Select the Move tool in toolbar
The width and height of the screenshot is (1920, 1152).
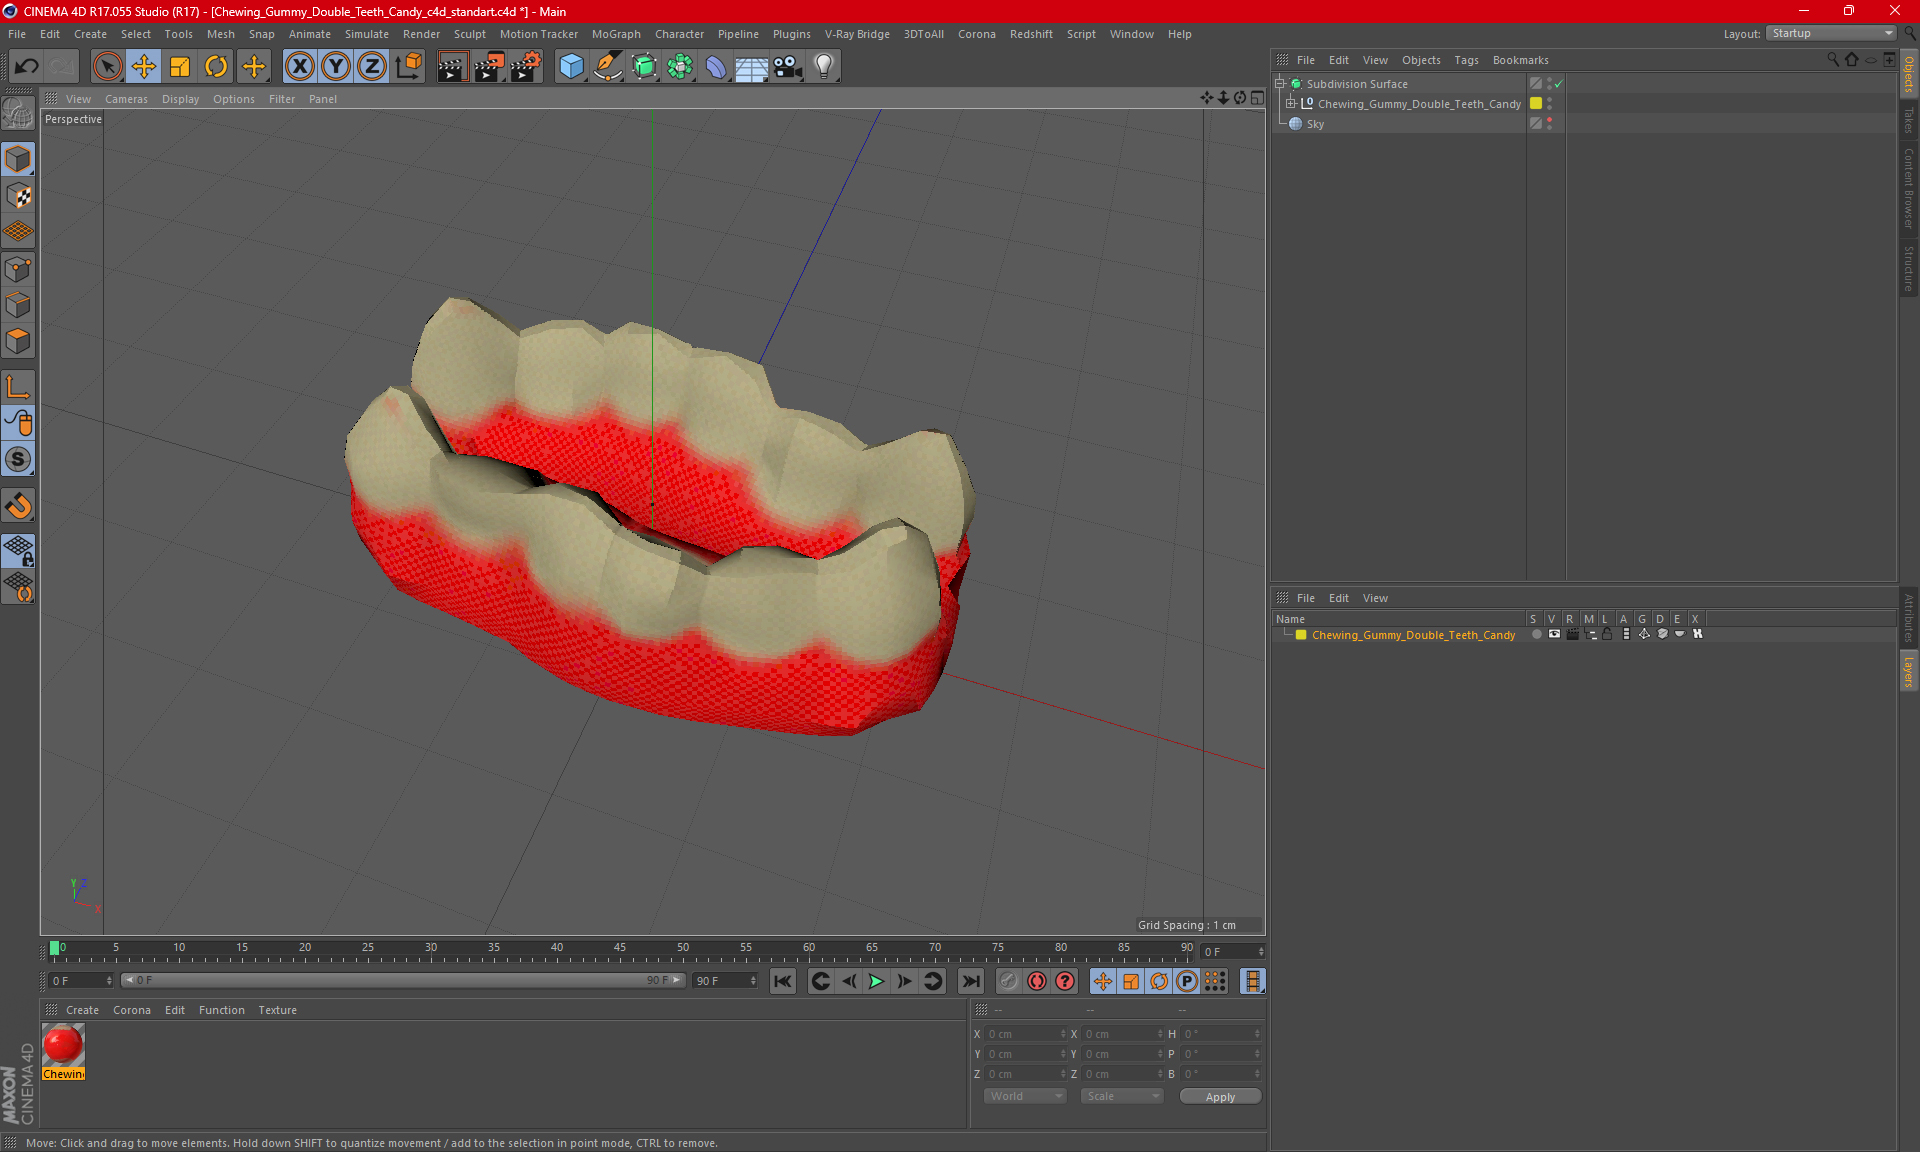click(x=144, y=67)
